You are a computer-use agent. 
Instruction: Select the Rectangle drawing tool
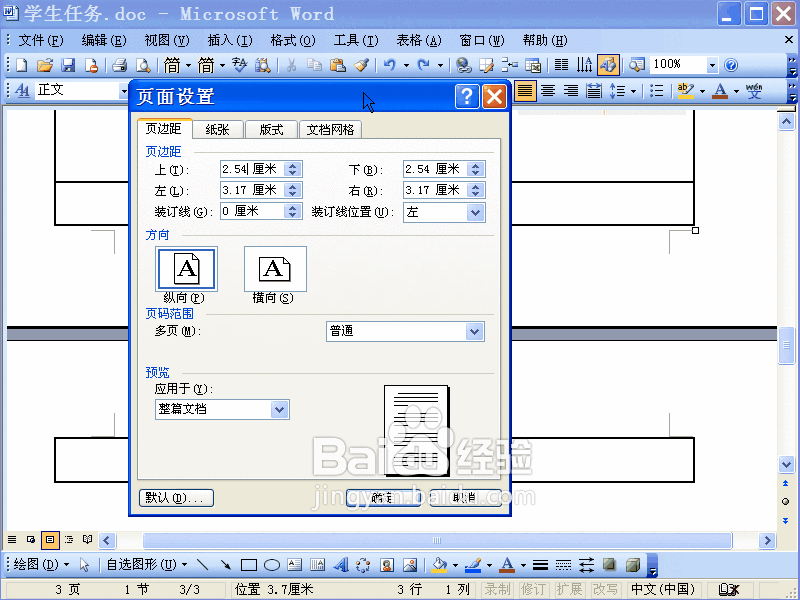[x=247, y=562]
